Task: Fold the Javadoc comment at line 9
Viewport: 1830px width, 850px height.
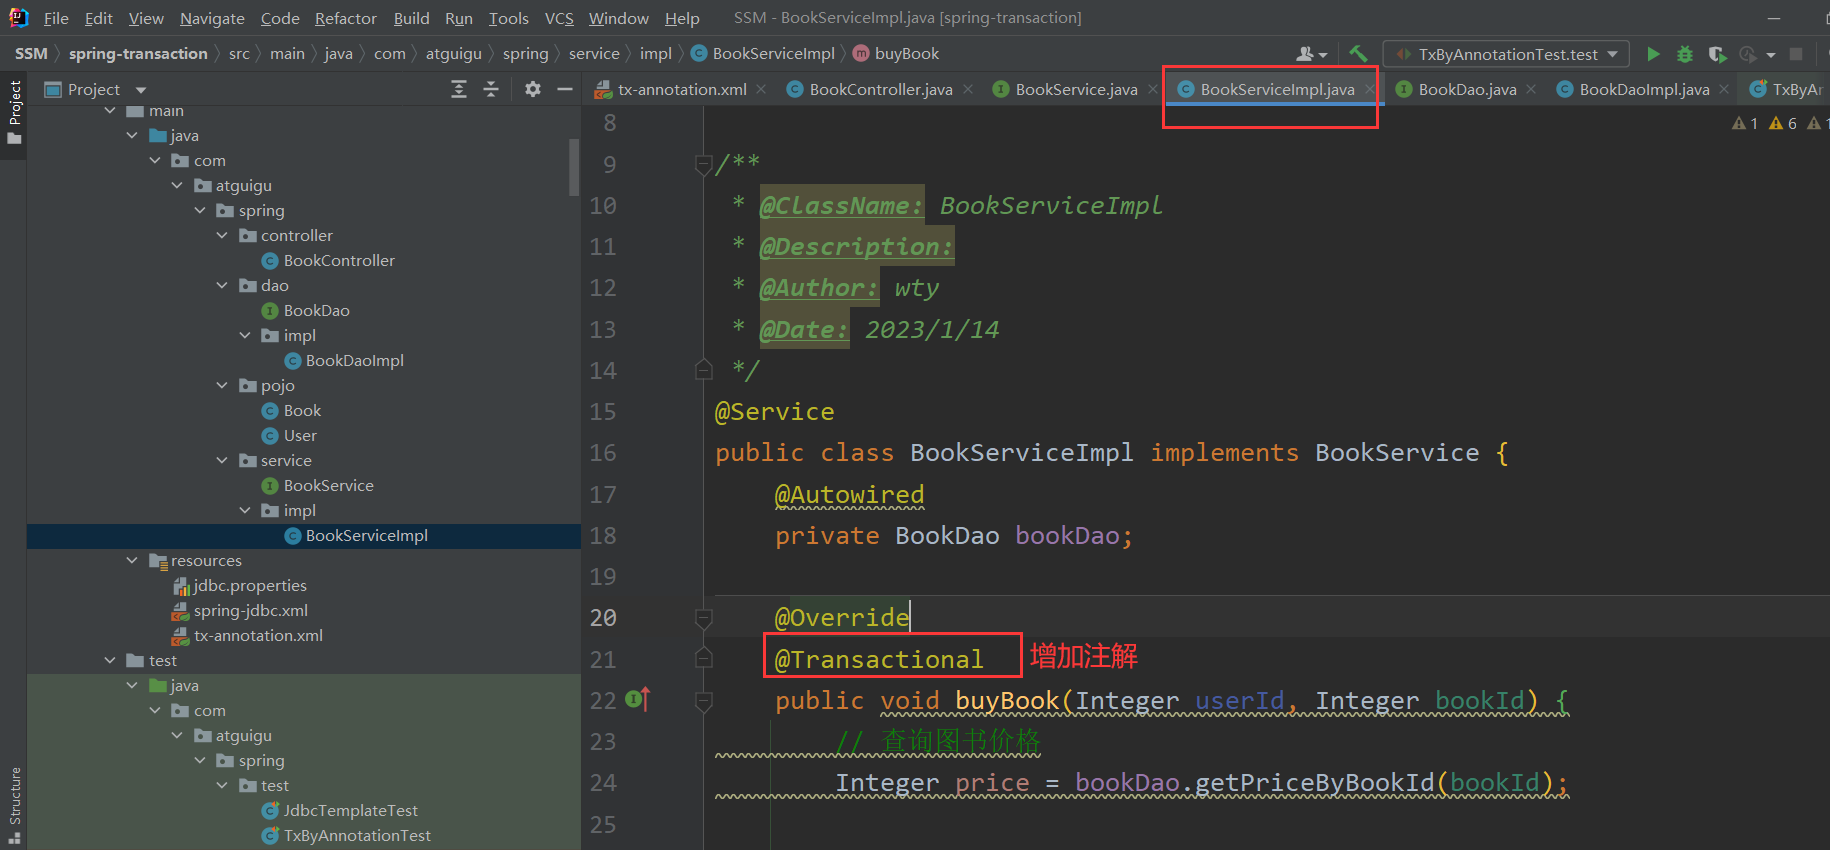Action: point(704,164)
